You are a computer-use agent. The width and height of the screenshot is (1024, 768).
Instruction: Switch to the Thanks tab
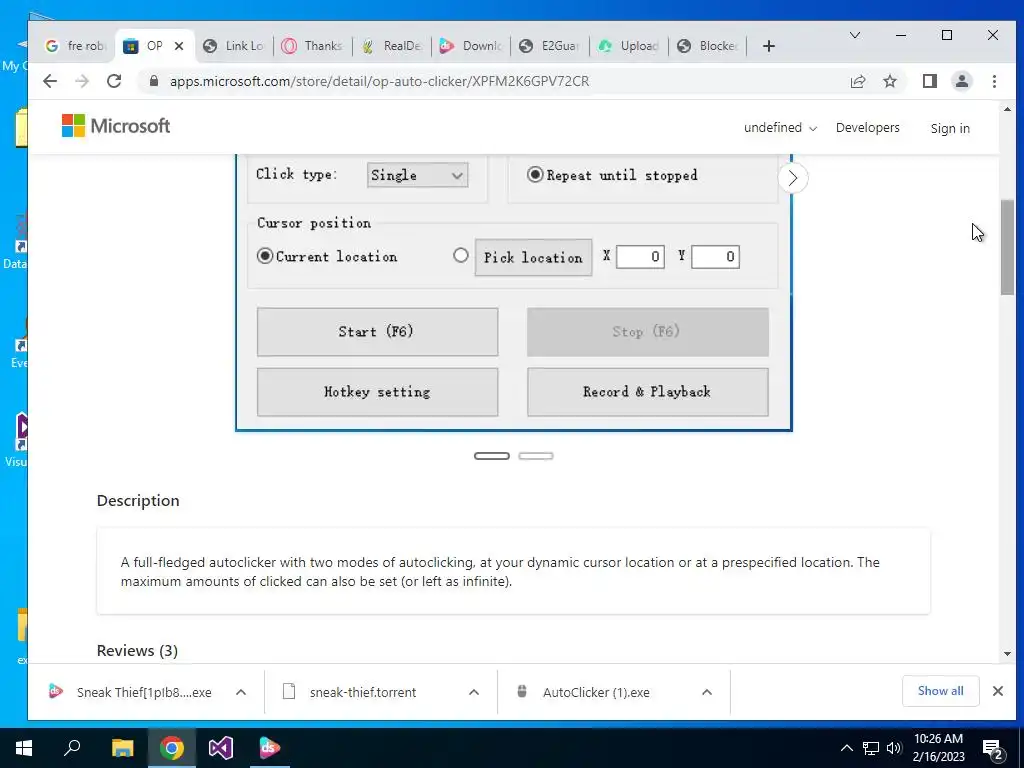pos(313,46)
